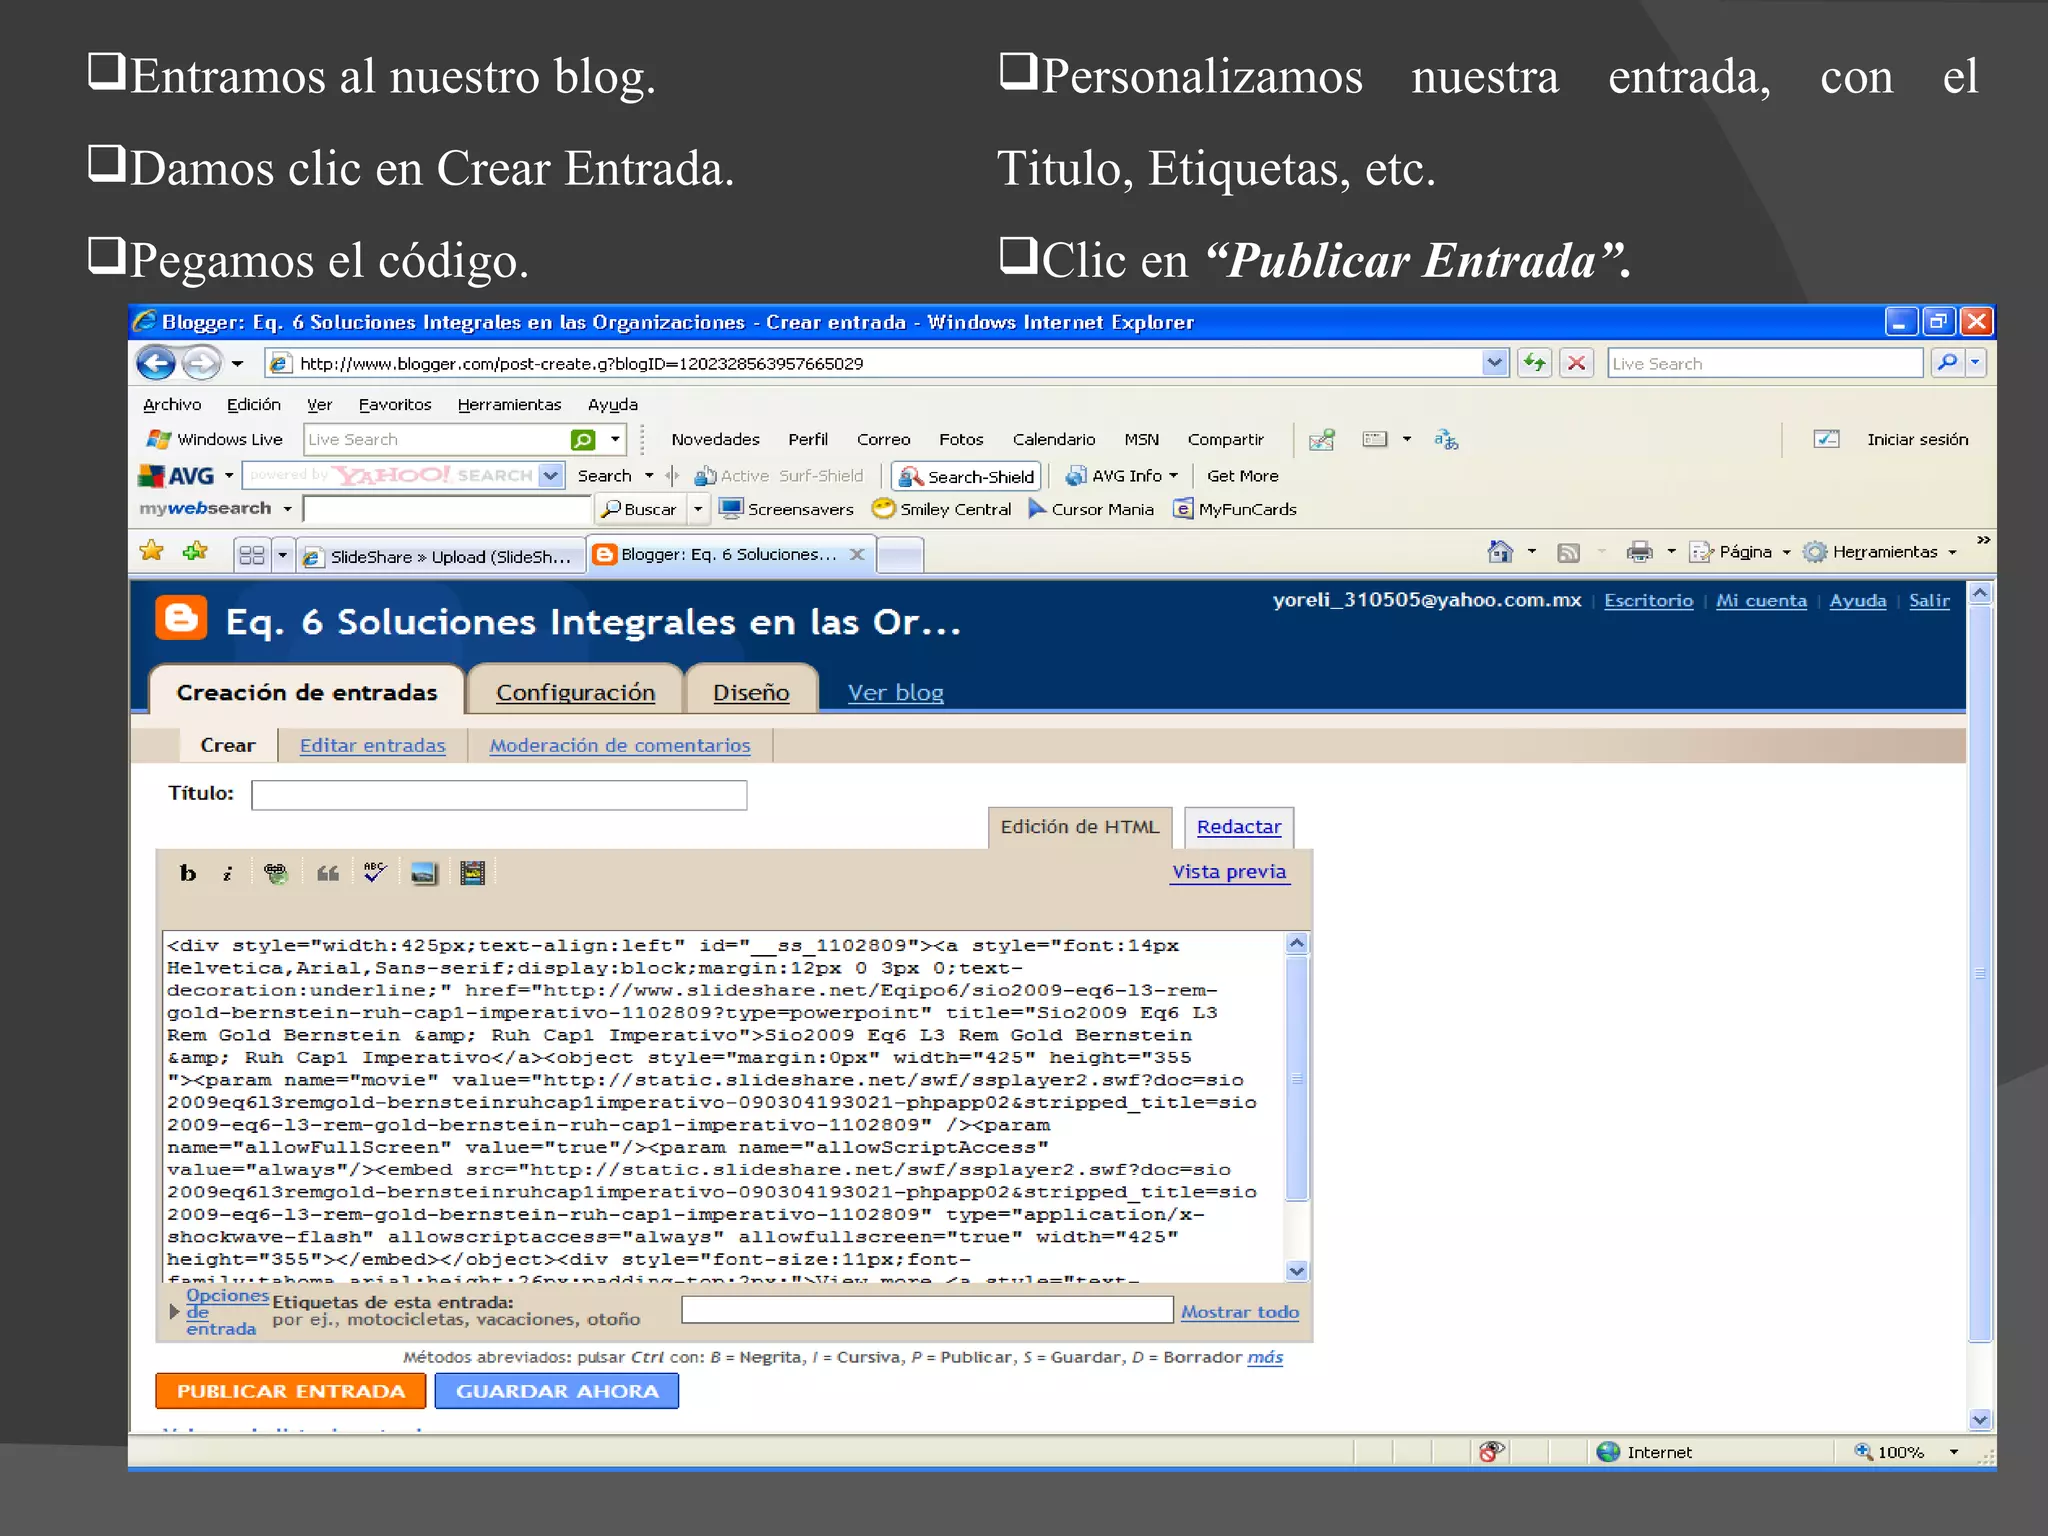Click the Título input field

[x=499, y=795]
